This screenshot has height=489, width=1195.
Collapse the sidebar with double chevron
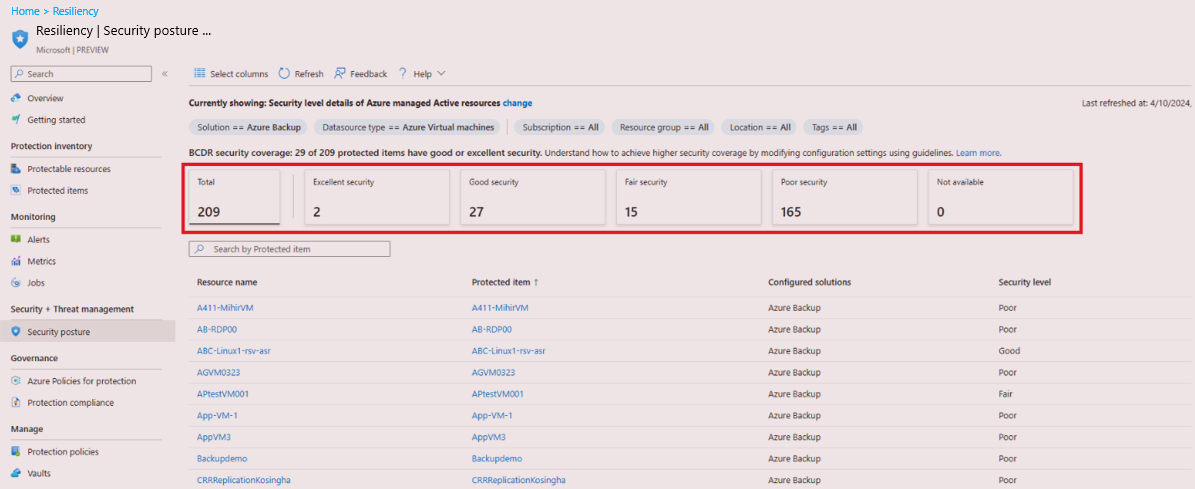pos(165,74)
